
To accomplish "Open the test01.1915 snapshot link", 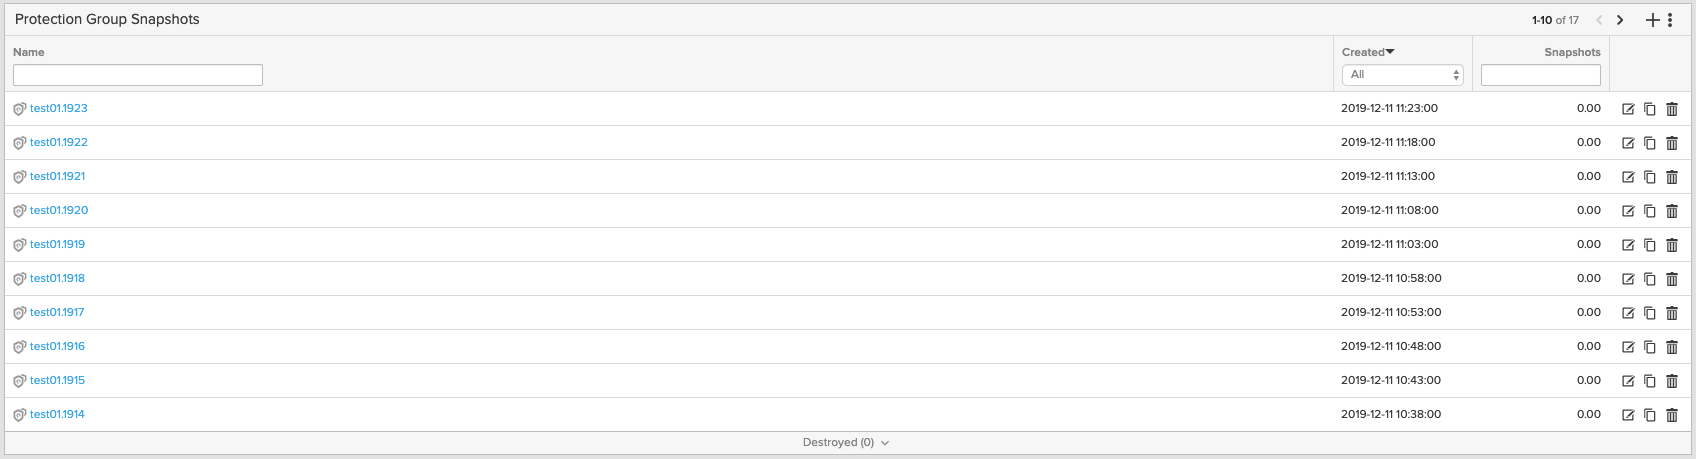I will tap(57, 380).
